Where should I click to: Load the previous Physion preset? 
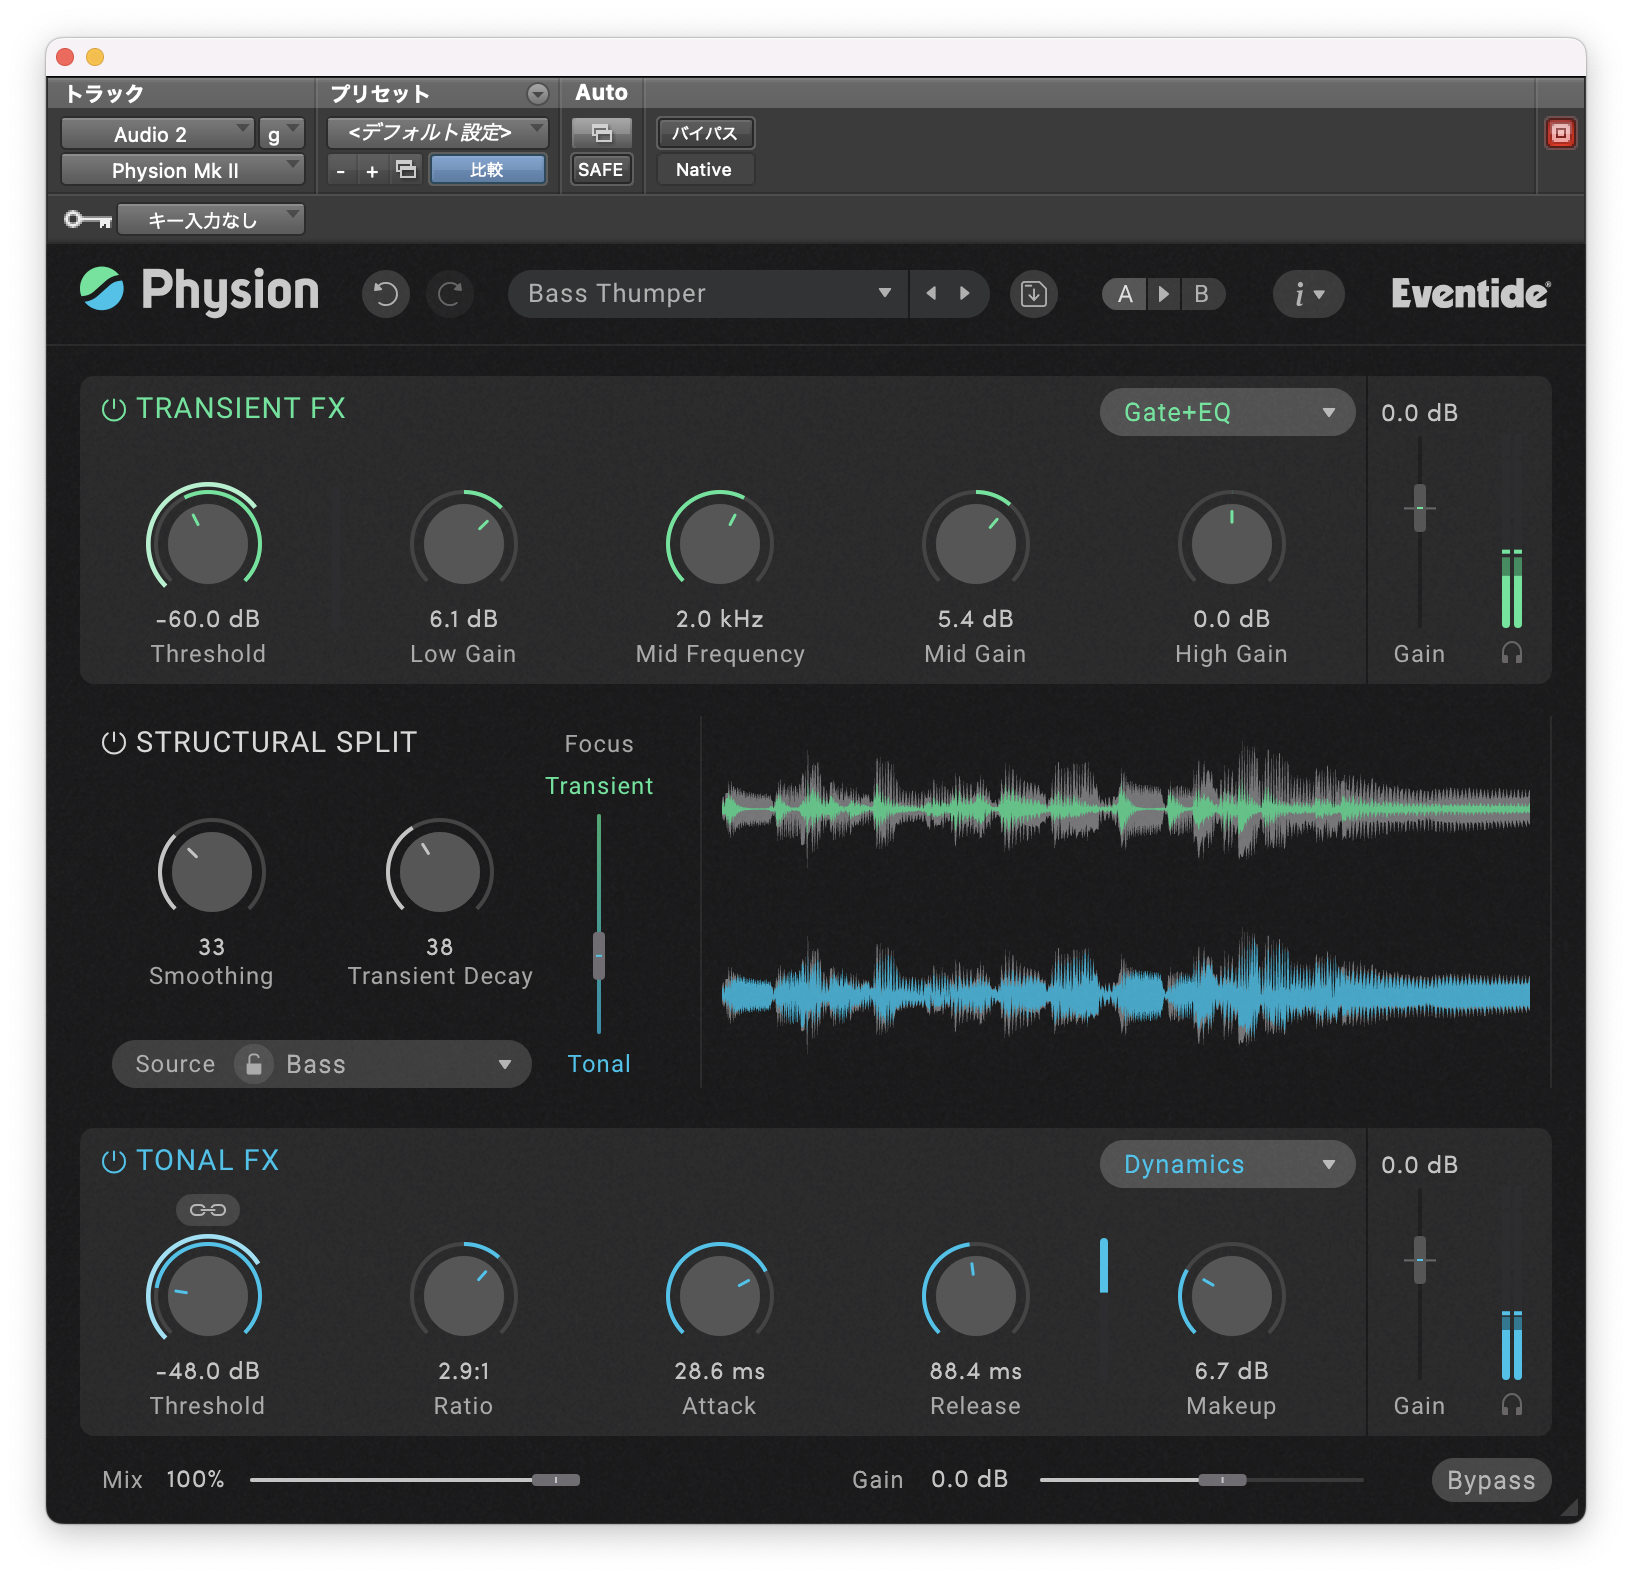(x=932, y=293)
